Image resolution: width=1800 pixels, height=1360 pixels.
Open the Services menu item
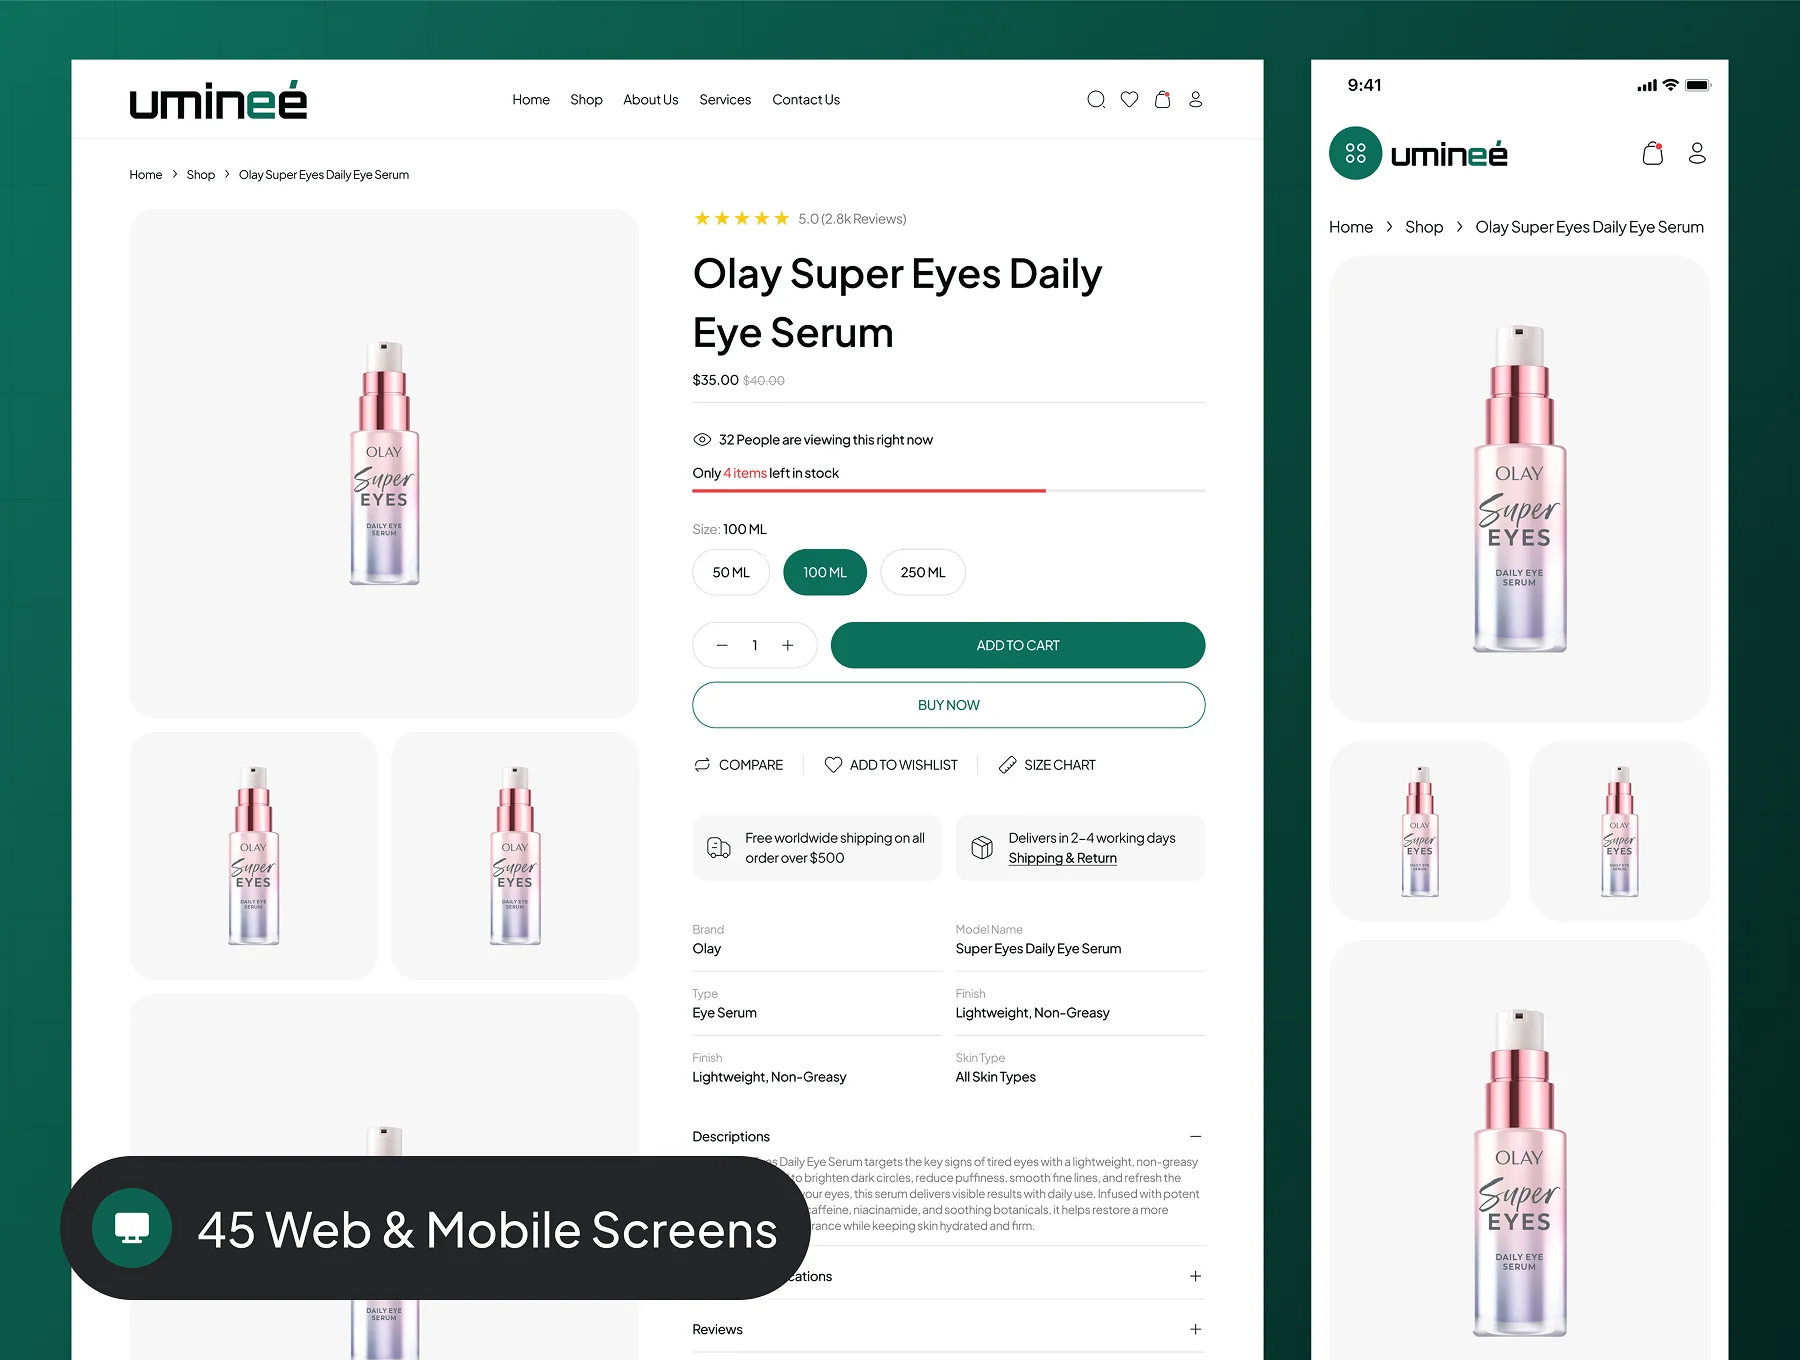pyautogui.click(x=725, y=99)
